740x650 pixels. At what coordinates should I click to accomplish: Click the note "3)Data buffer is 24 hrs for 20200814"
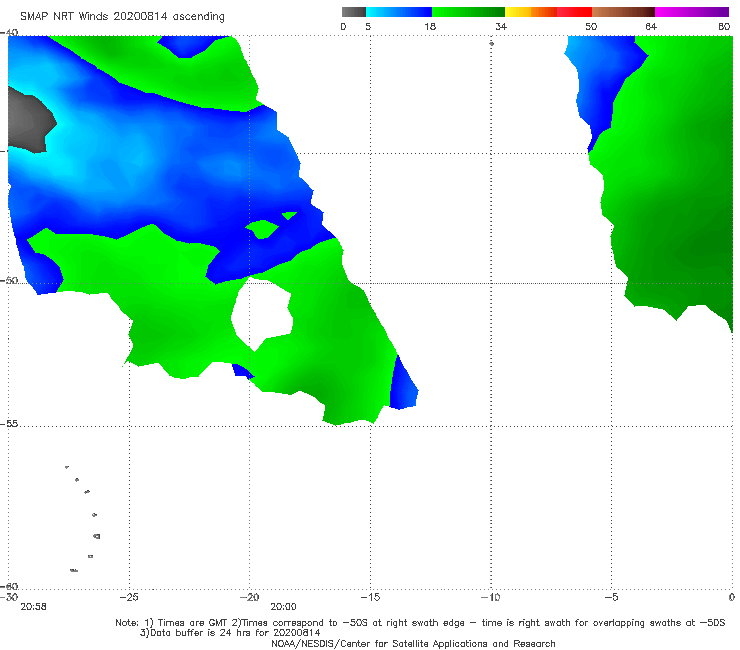pyautogui.click(x=230, y=633)
